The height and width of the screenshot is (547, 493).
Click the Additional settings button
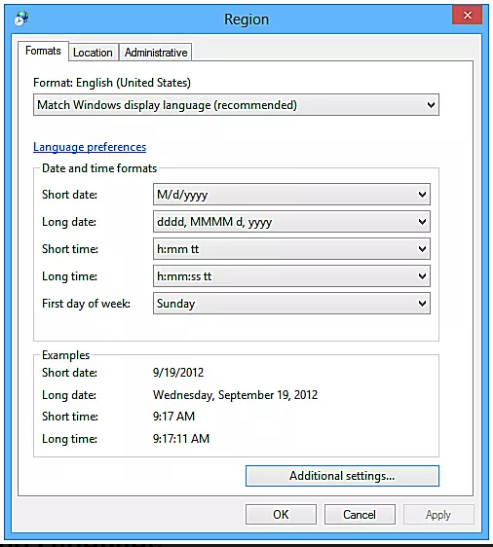[342, 476]
